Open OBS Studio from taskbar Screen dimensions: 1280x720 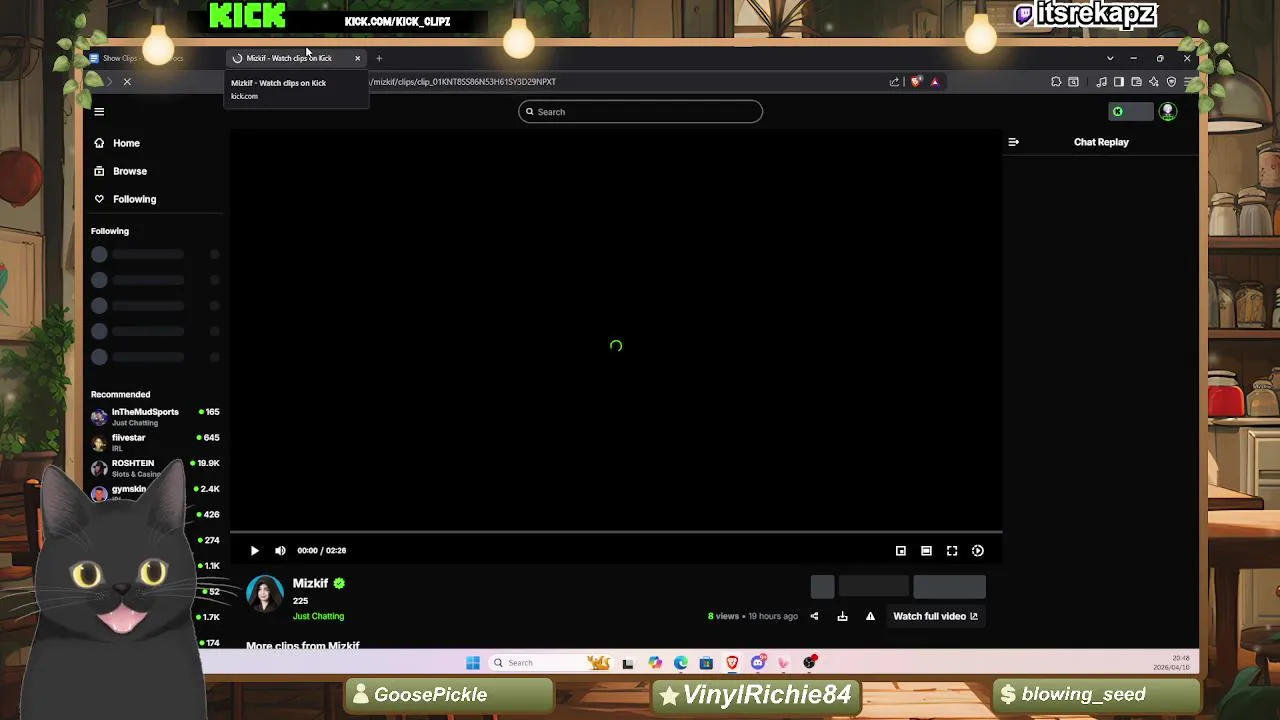click(x=810, y=663)
